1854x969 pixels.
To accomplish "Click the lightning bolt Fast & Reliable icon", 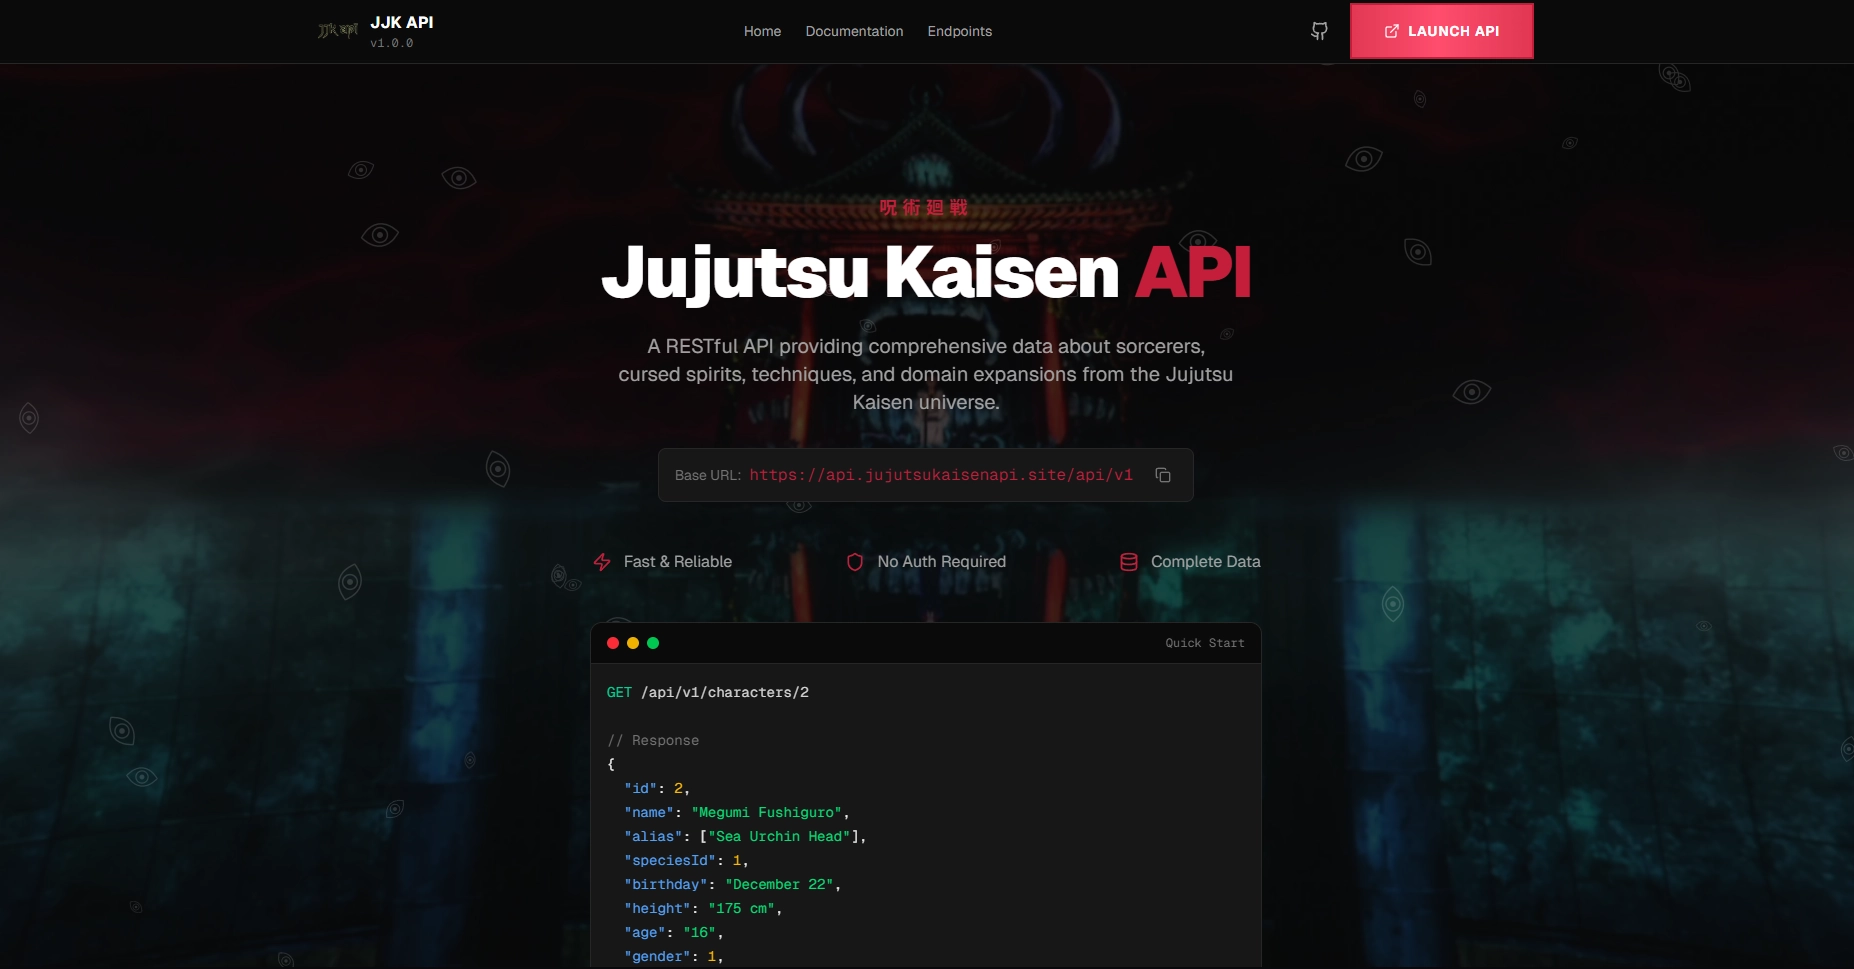I will tap(601, 562).
